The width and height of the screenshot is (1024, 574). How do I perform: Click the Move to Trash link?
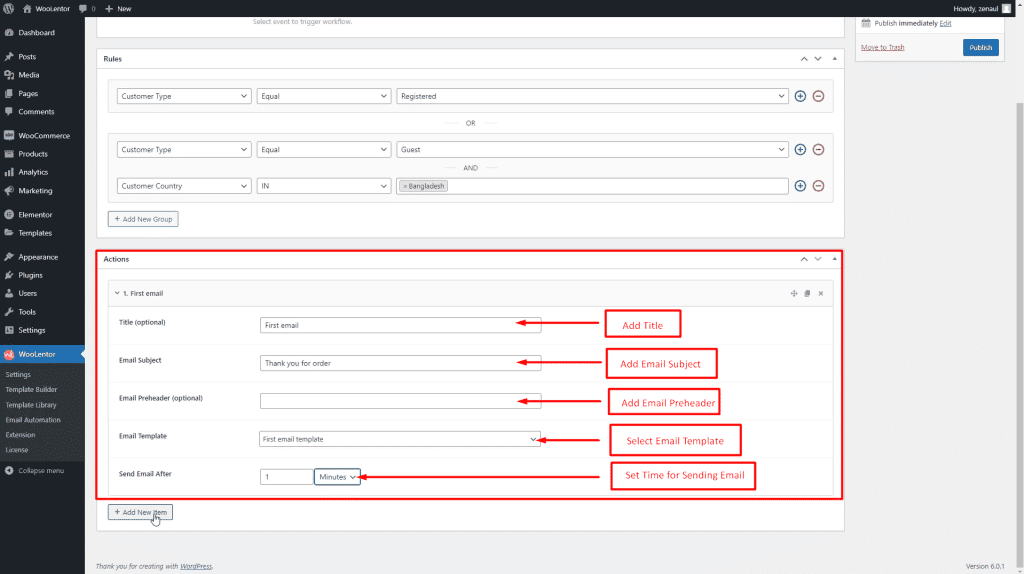click(x=882, y=47)
